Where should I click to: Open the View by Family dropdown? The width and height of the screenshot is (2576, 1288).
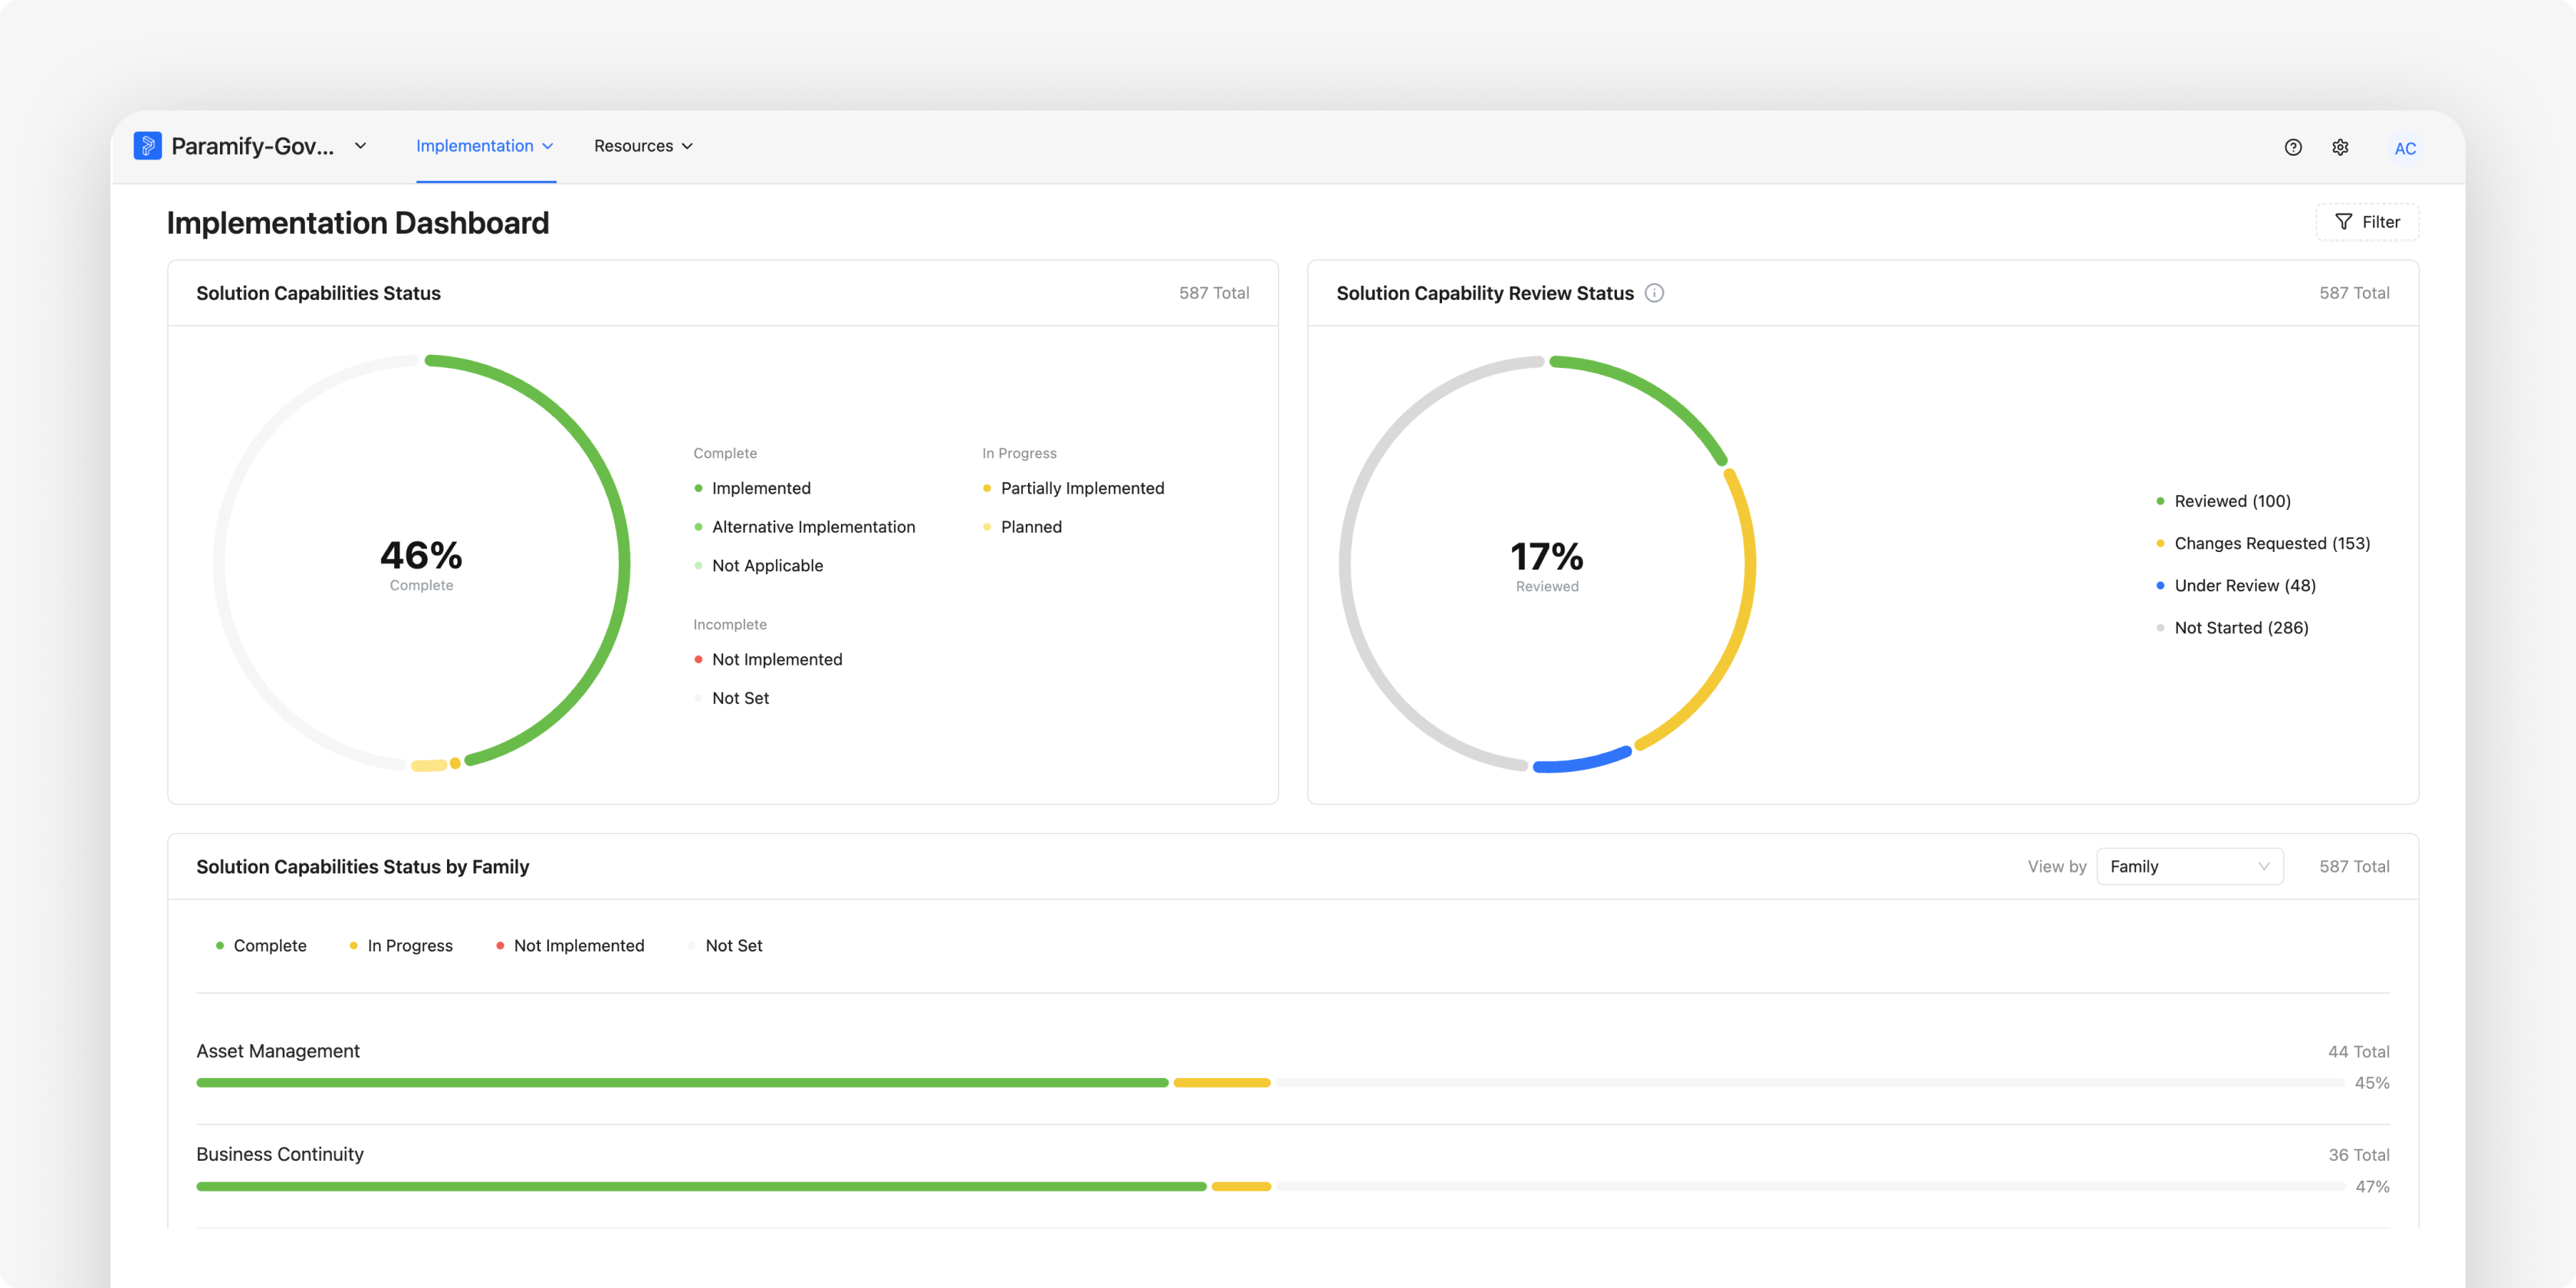2189,866
